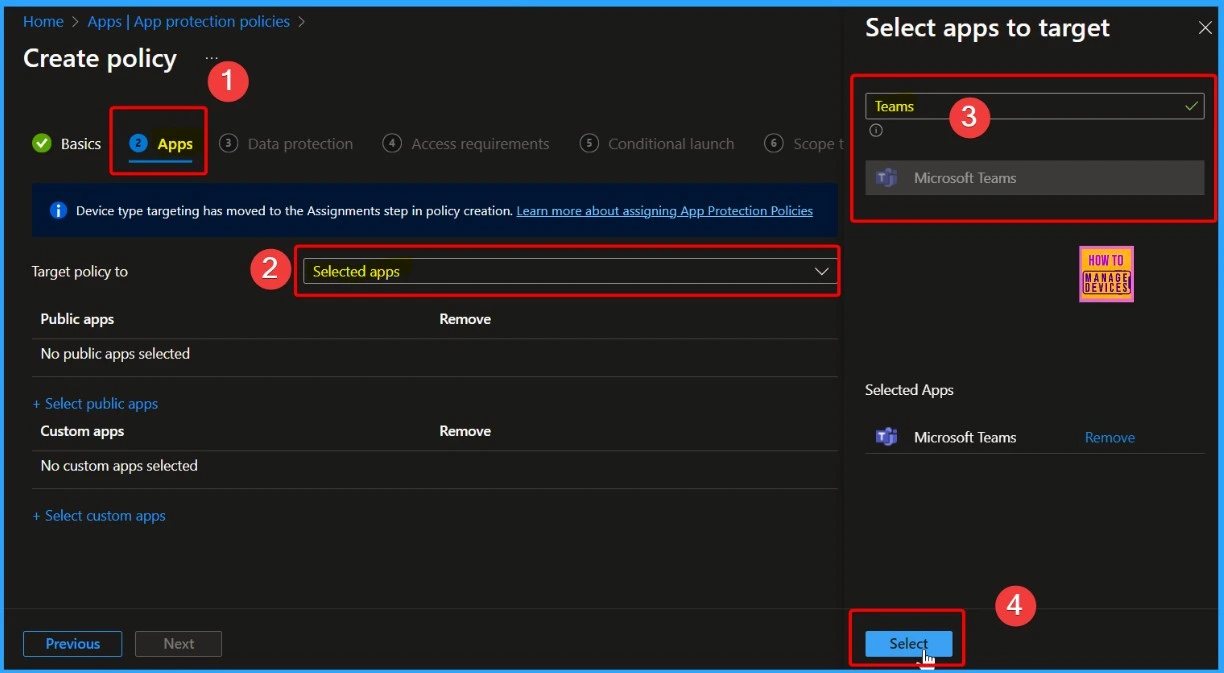Navigate to Home via the breadcrumb

(x=43, y=20)
